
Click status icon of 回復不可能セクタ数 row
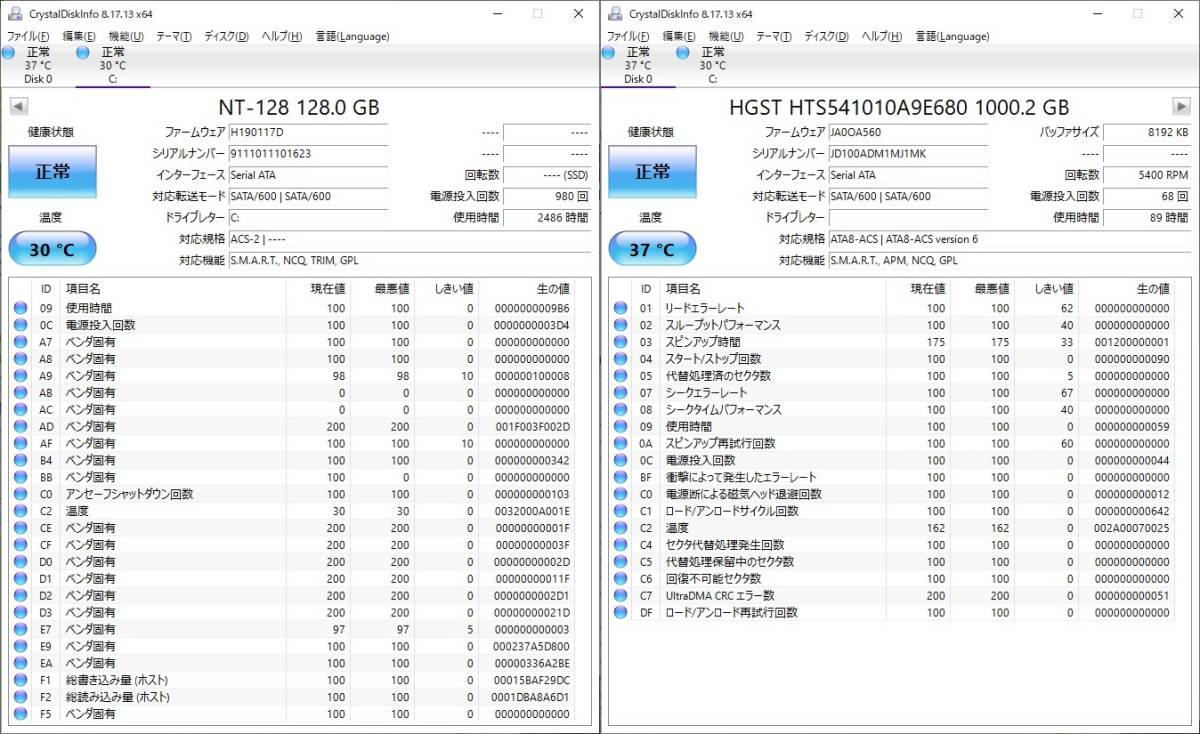(x=620, y=579)
